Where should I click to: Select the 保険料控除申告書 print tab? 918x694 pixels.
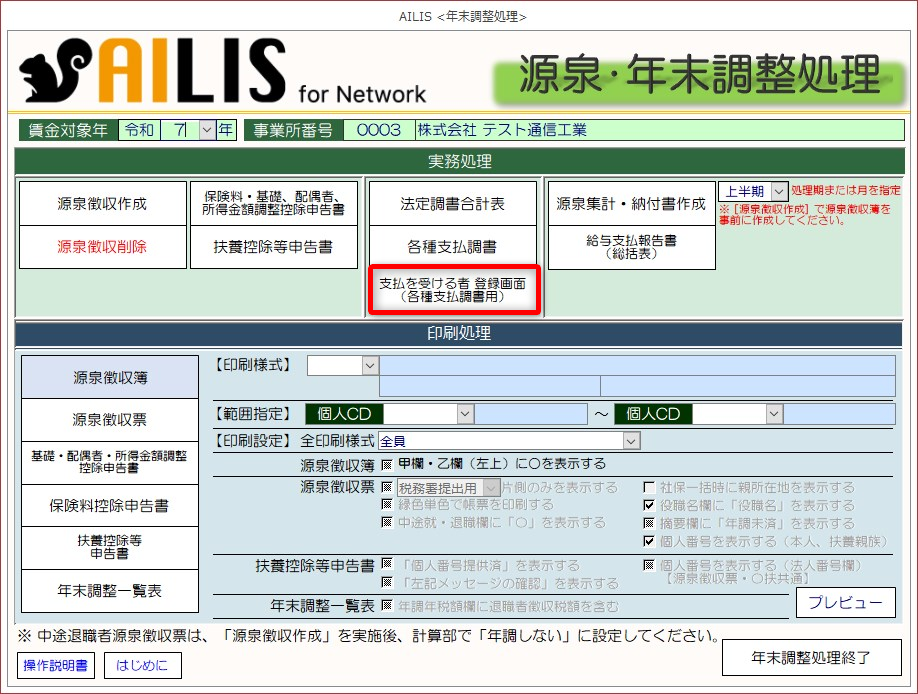tap(110, 506)
